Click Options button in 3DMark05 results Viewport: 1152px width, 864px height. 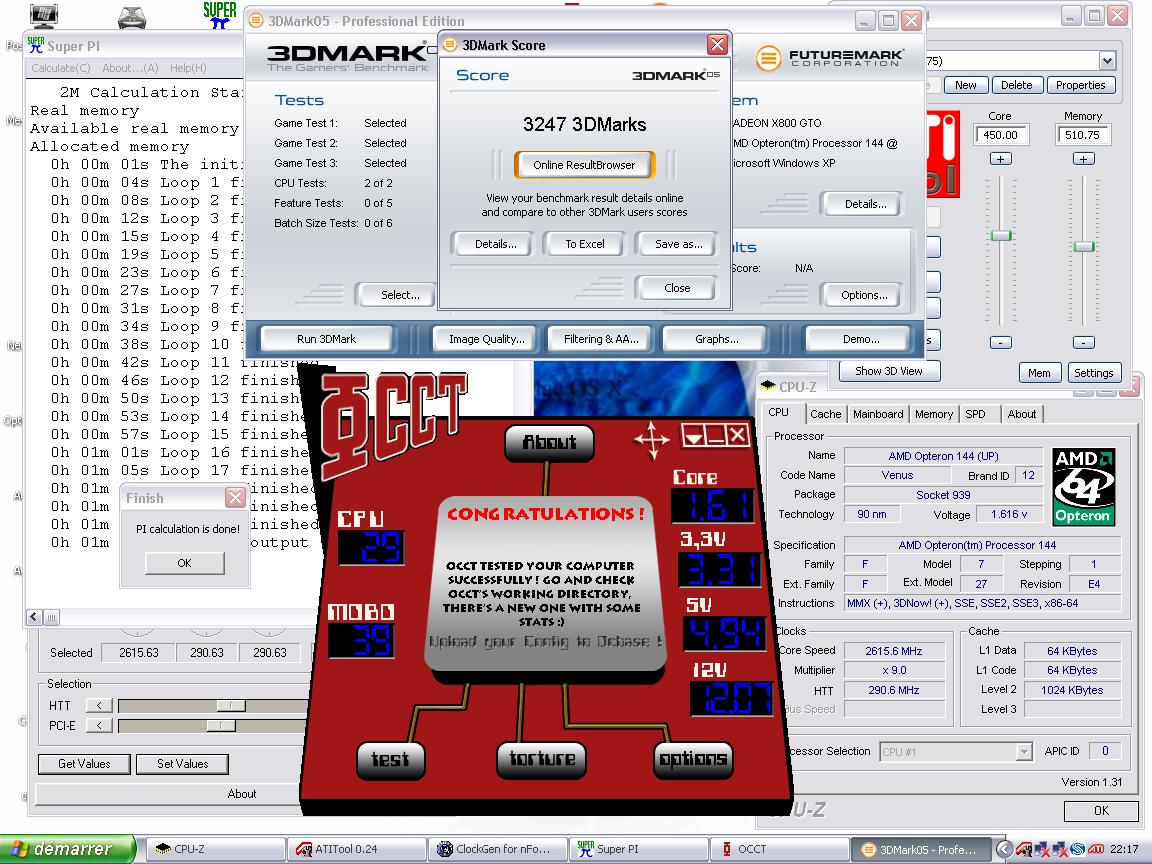(x=864, y=295)
